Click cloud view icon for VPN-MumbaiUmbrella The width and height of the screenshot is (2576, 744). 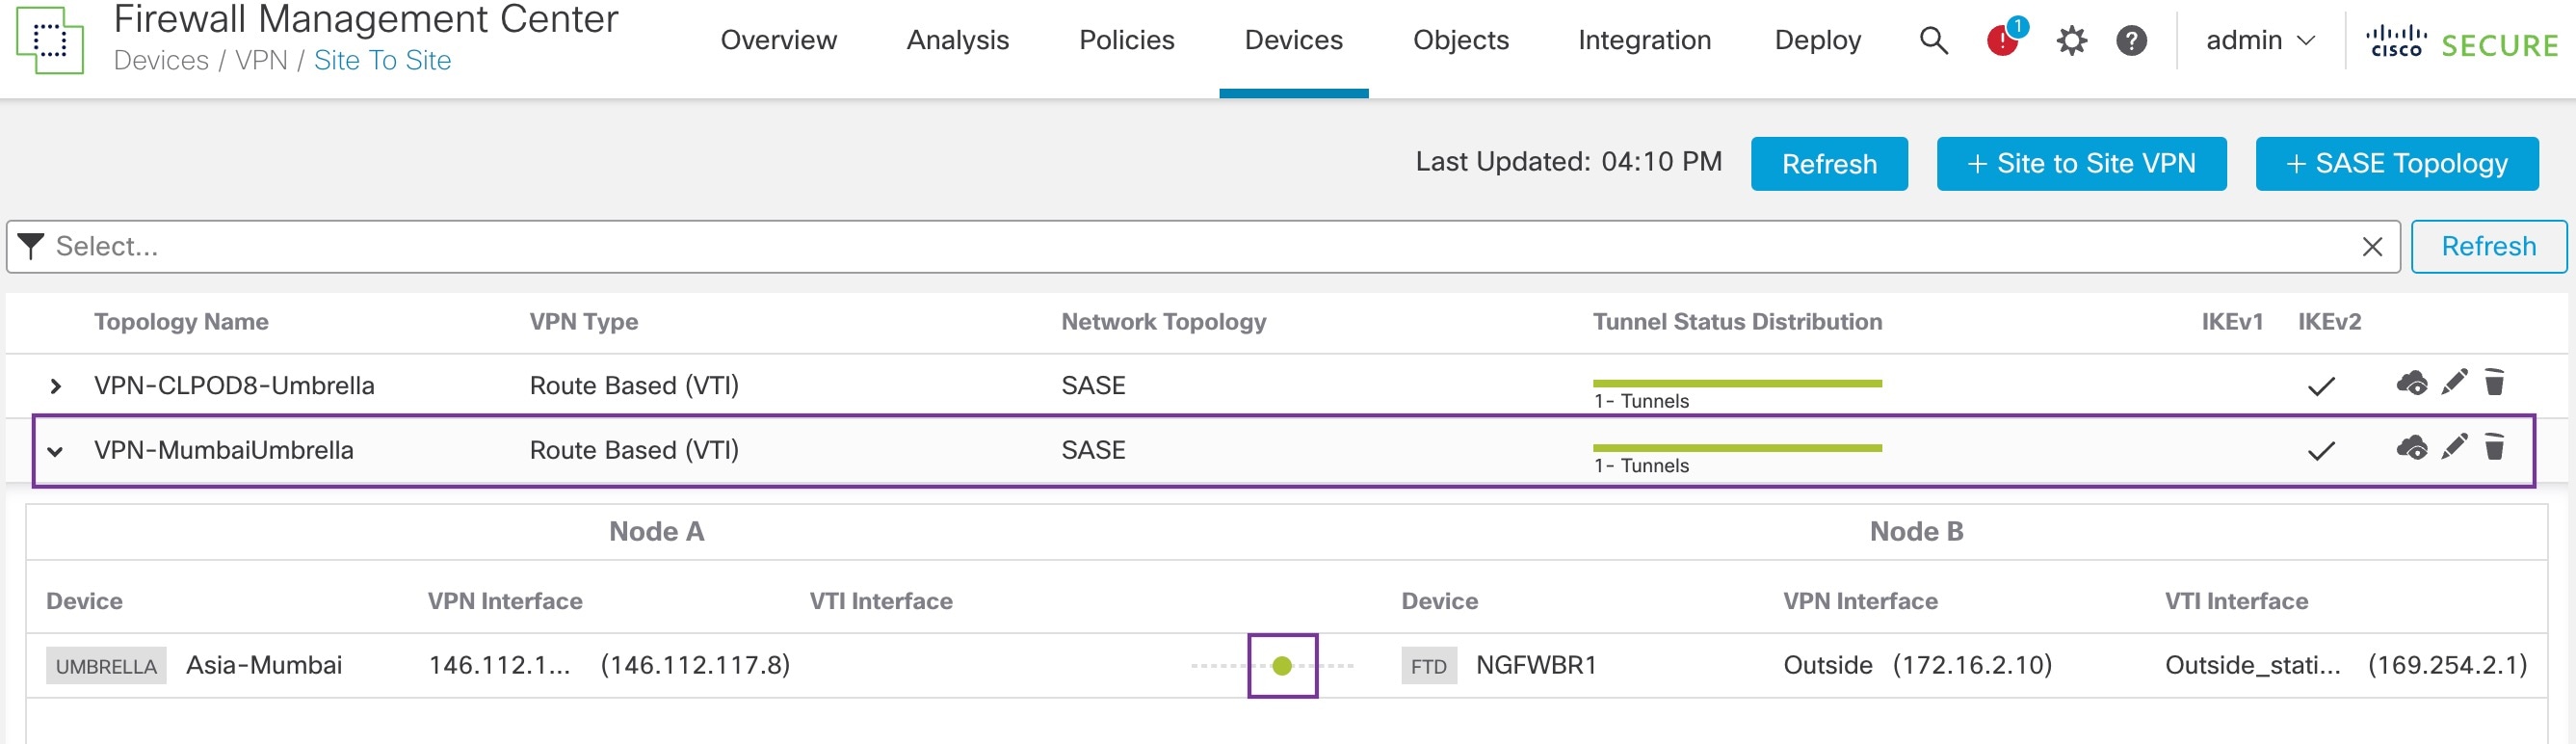[x=2411, y=447]
